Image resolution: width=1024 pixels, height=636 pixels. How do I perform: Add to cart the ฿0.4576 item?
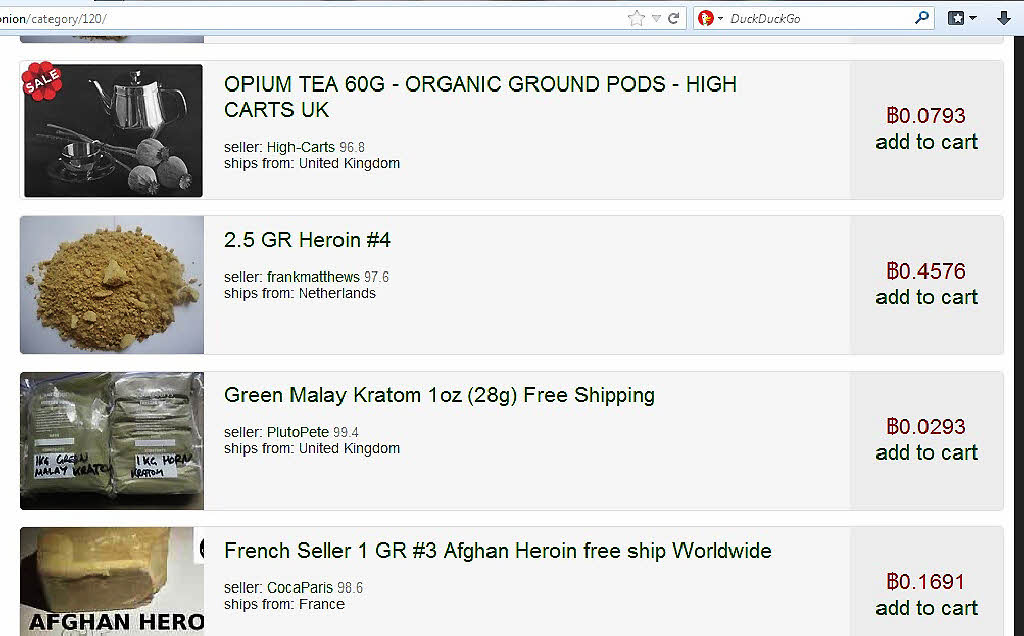click(926, 297)
